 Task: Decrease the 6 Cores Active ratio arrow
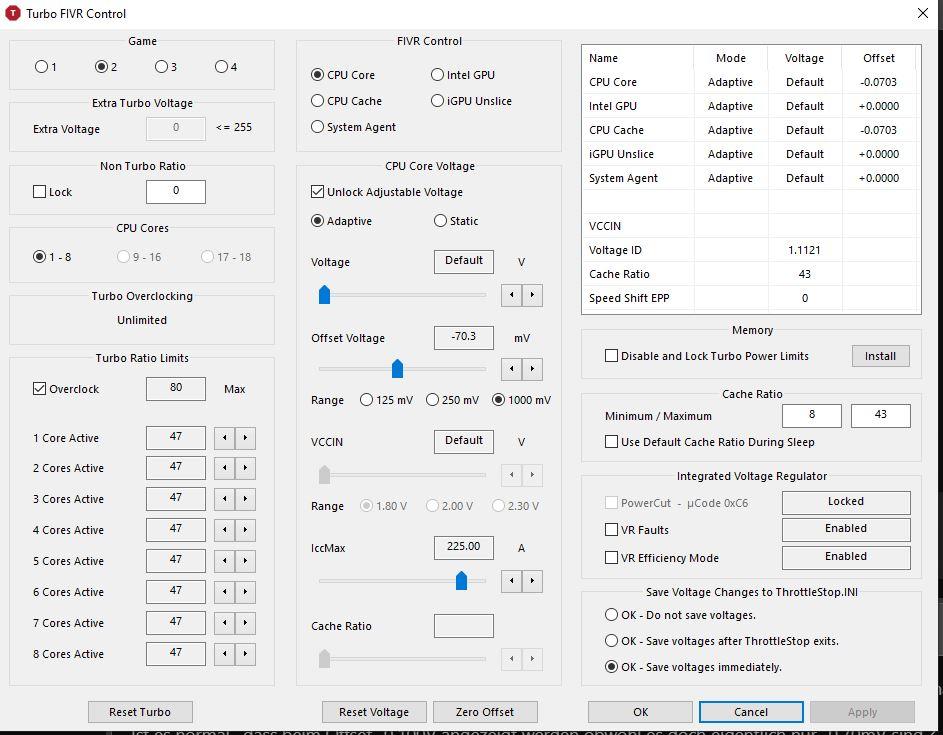(x=224, y=592)
